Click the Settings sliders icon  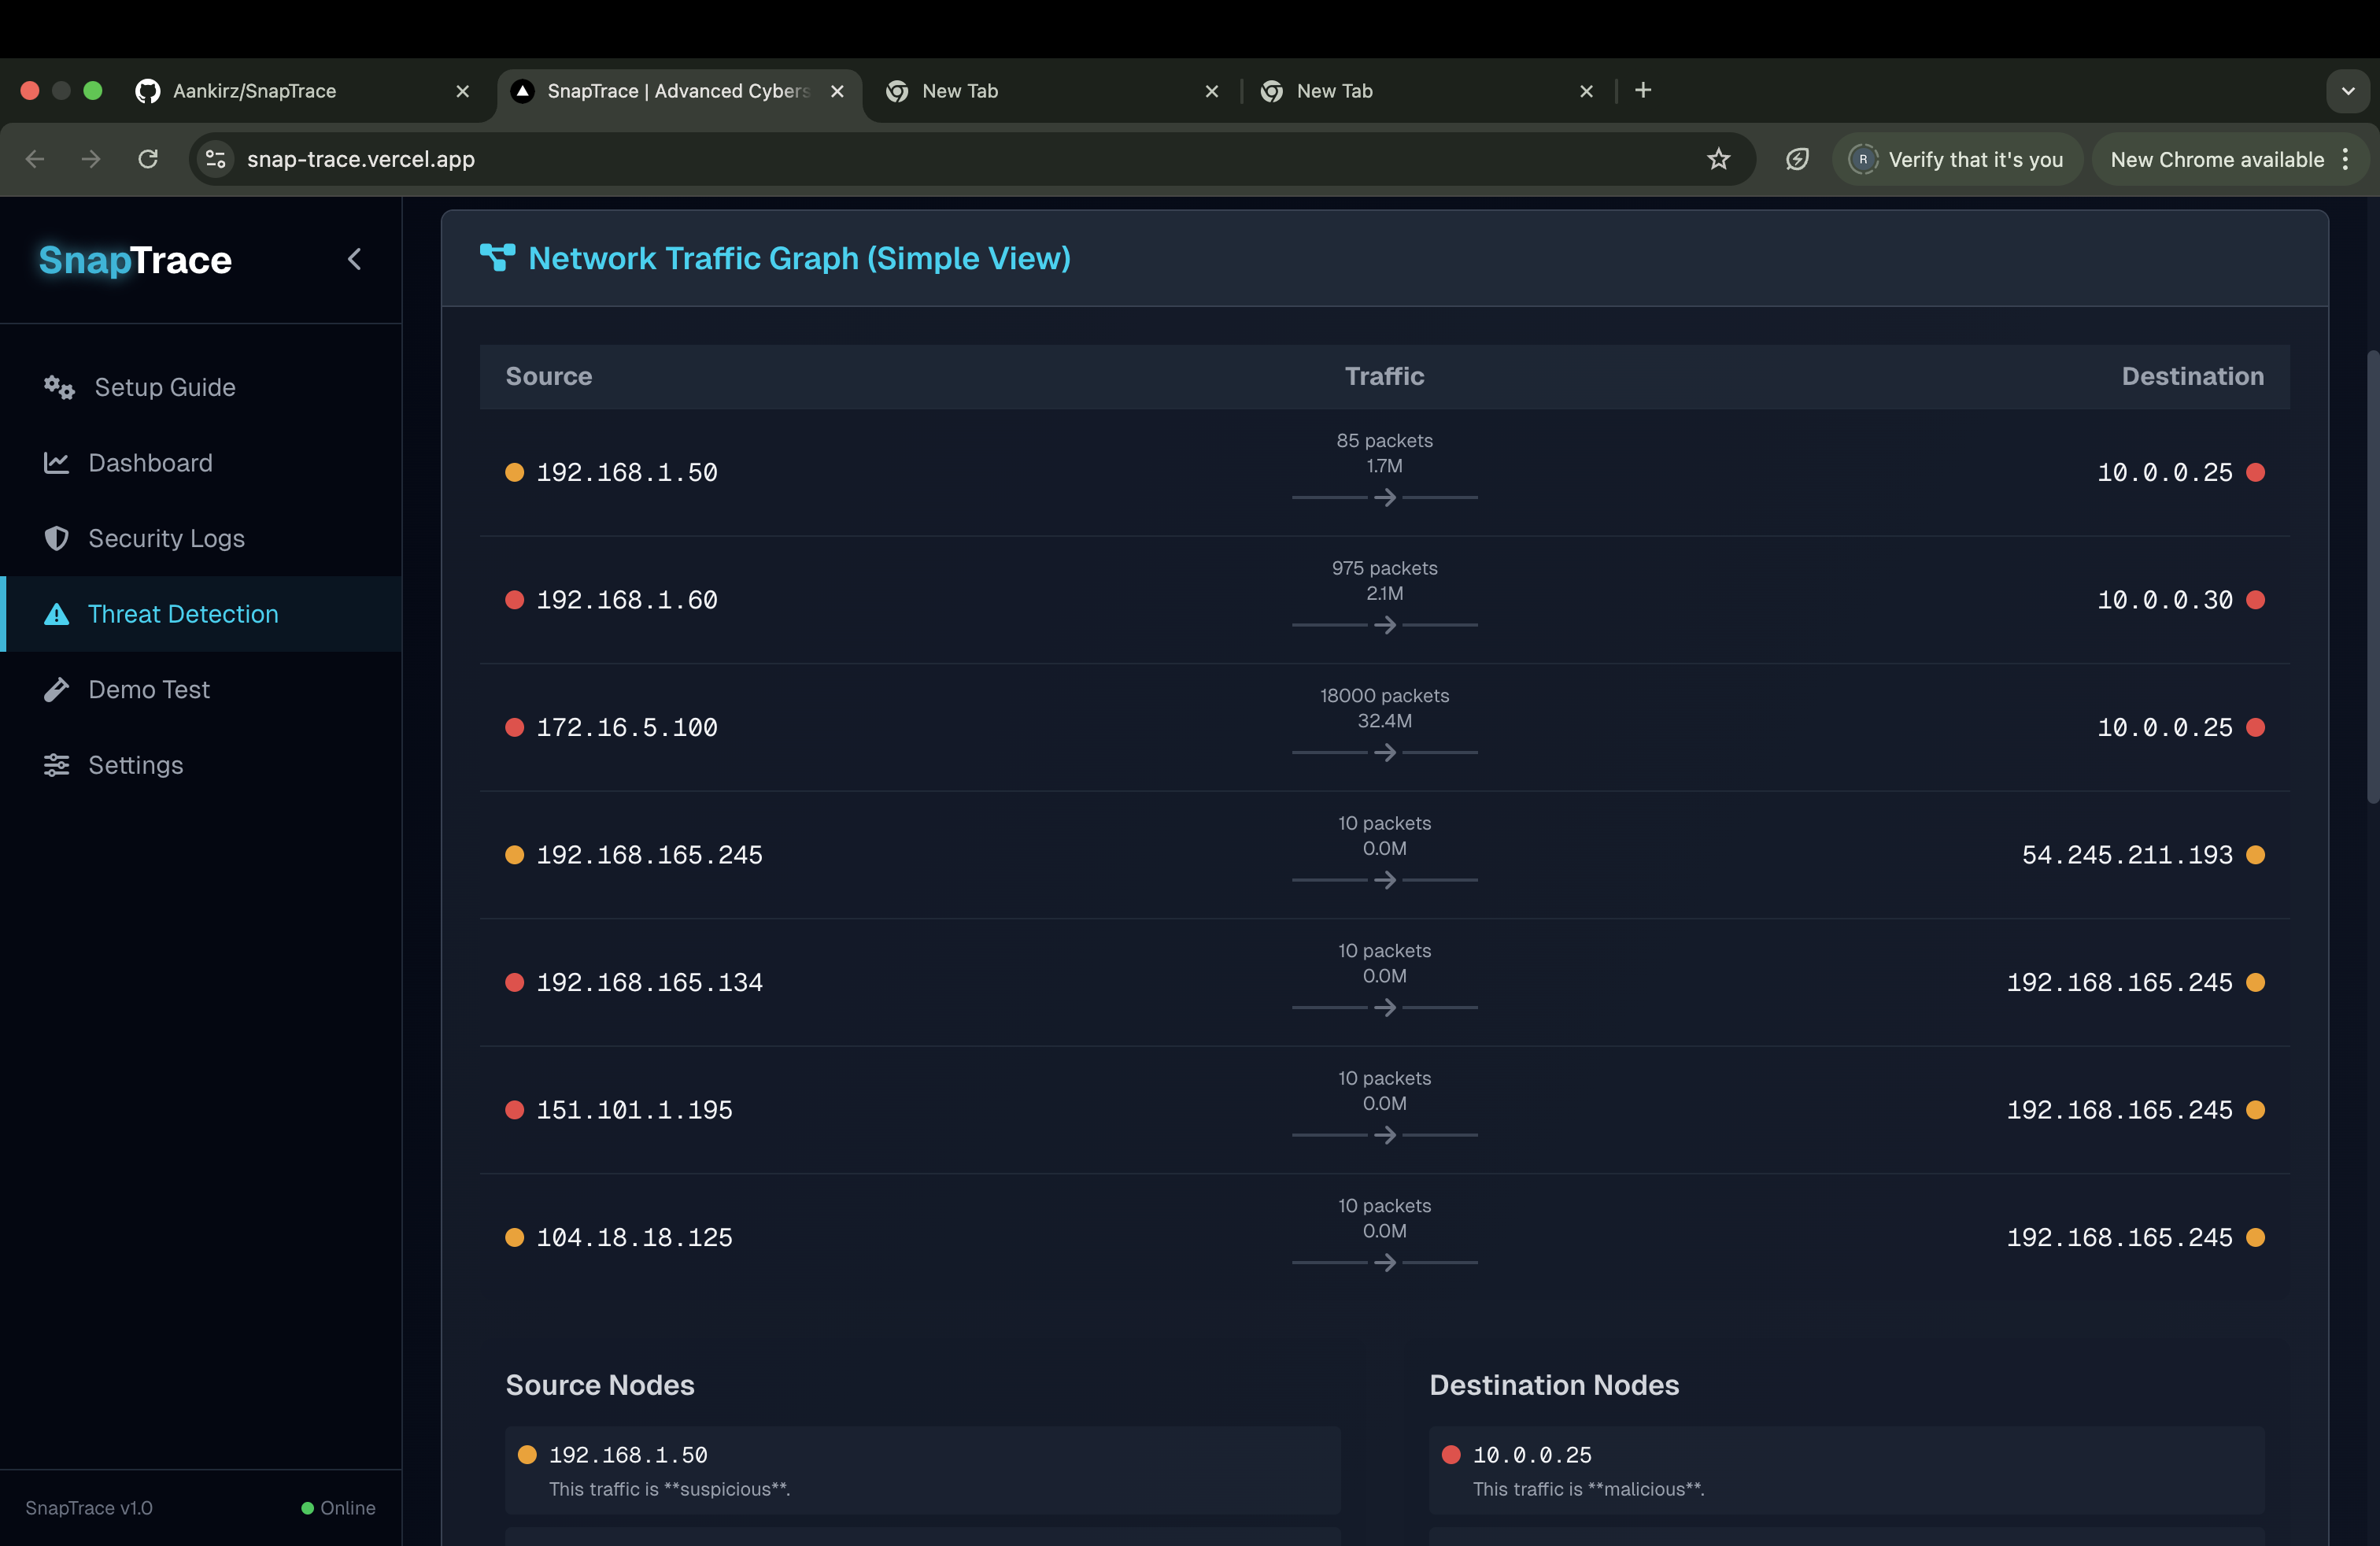click(x=56, y=765)
